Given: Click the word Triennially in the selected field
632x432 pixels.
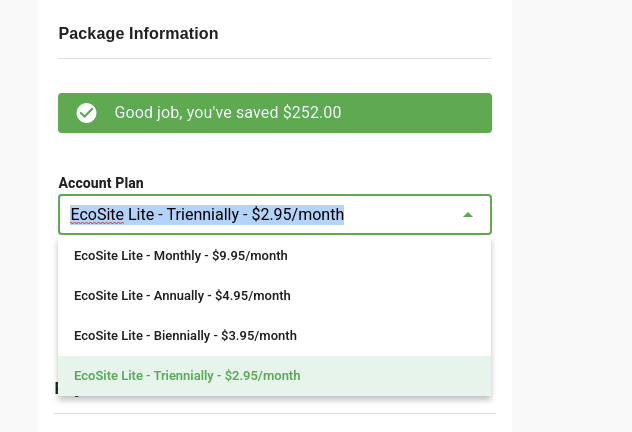Looking at the screenshot, I should coord(203,214).
